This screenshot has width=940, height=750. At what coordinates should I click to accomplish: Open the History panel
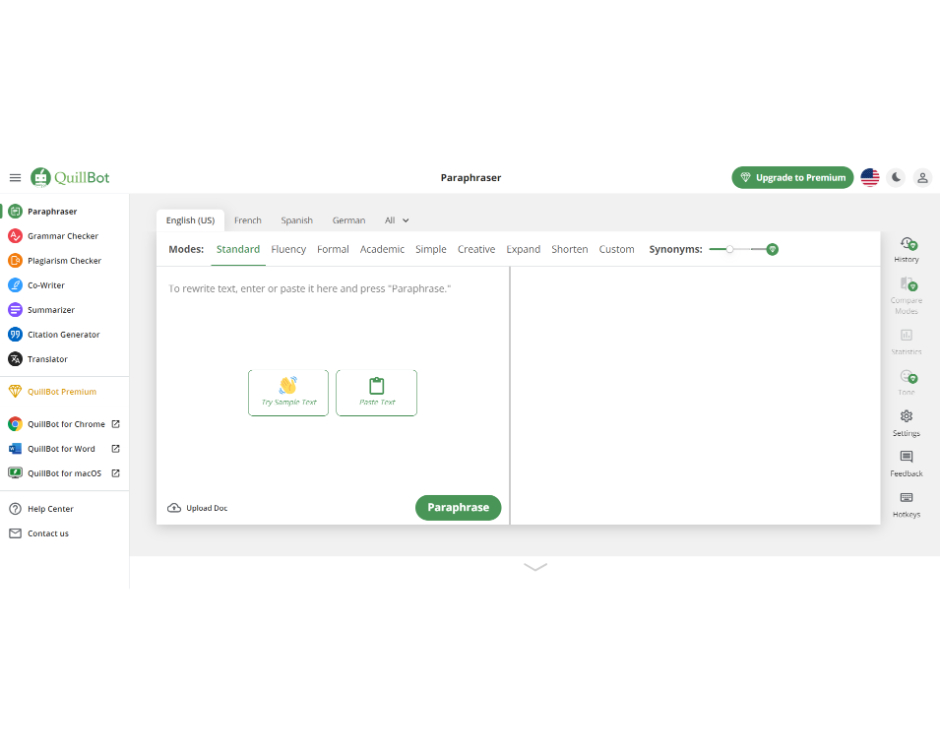pyautogui.click(x=906, y=249)
